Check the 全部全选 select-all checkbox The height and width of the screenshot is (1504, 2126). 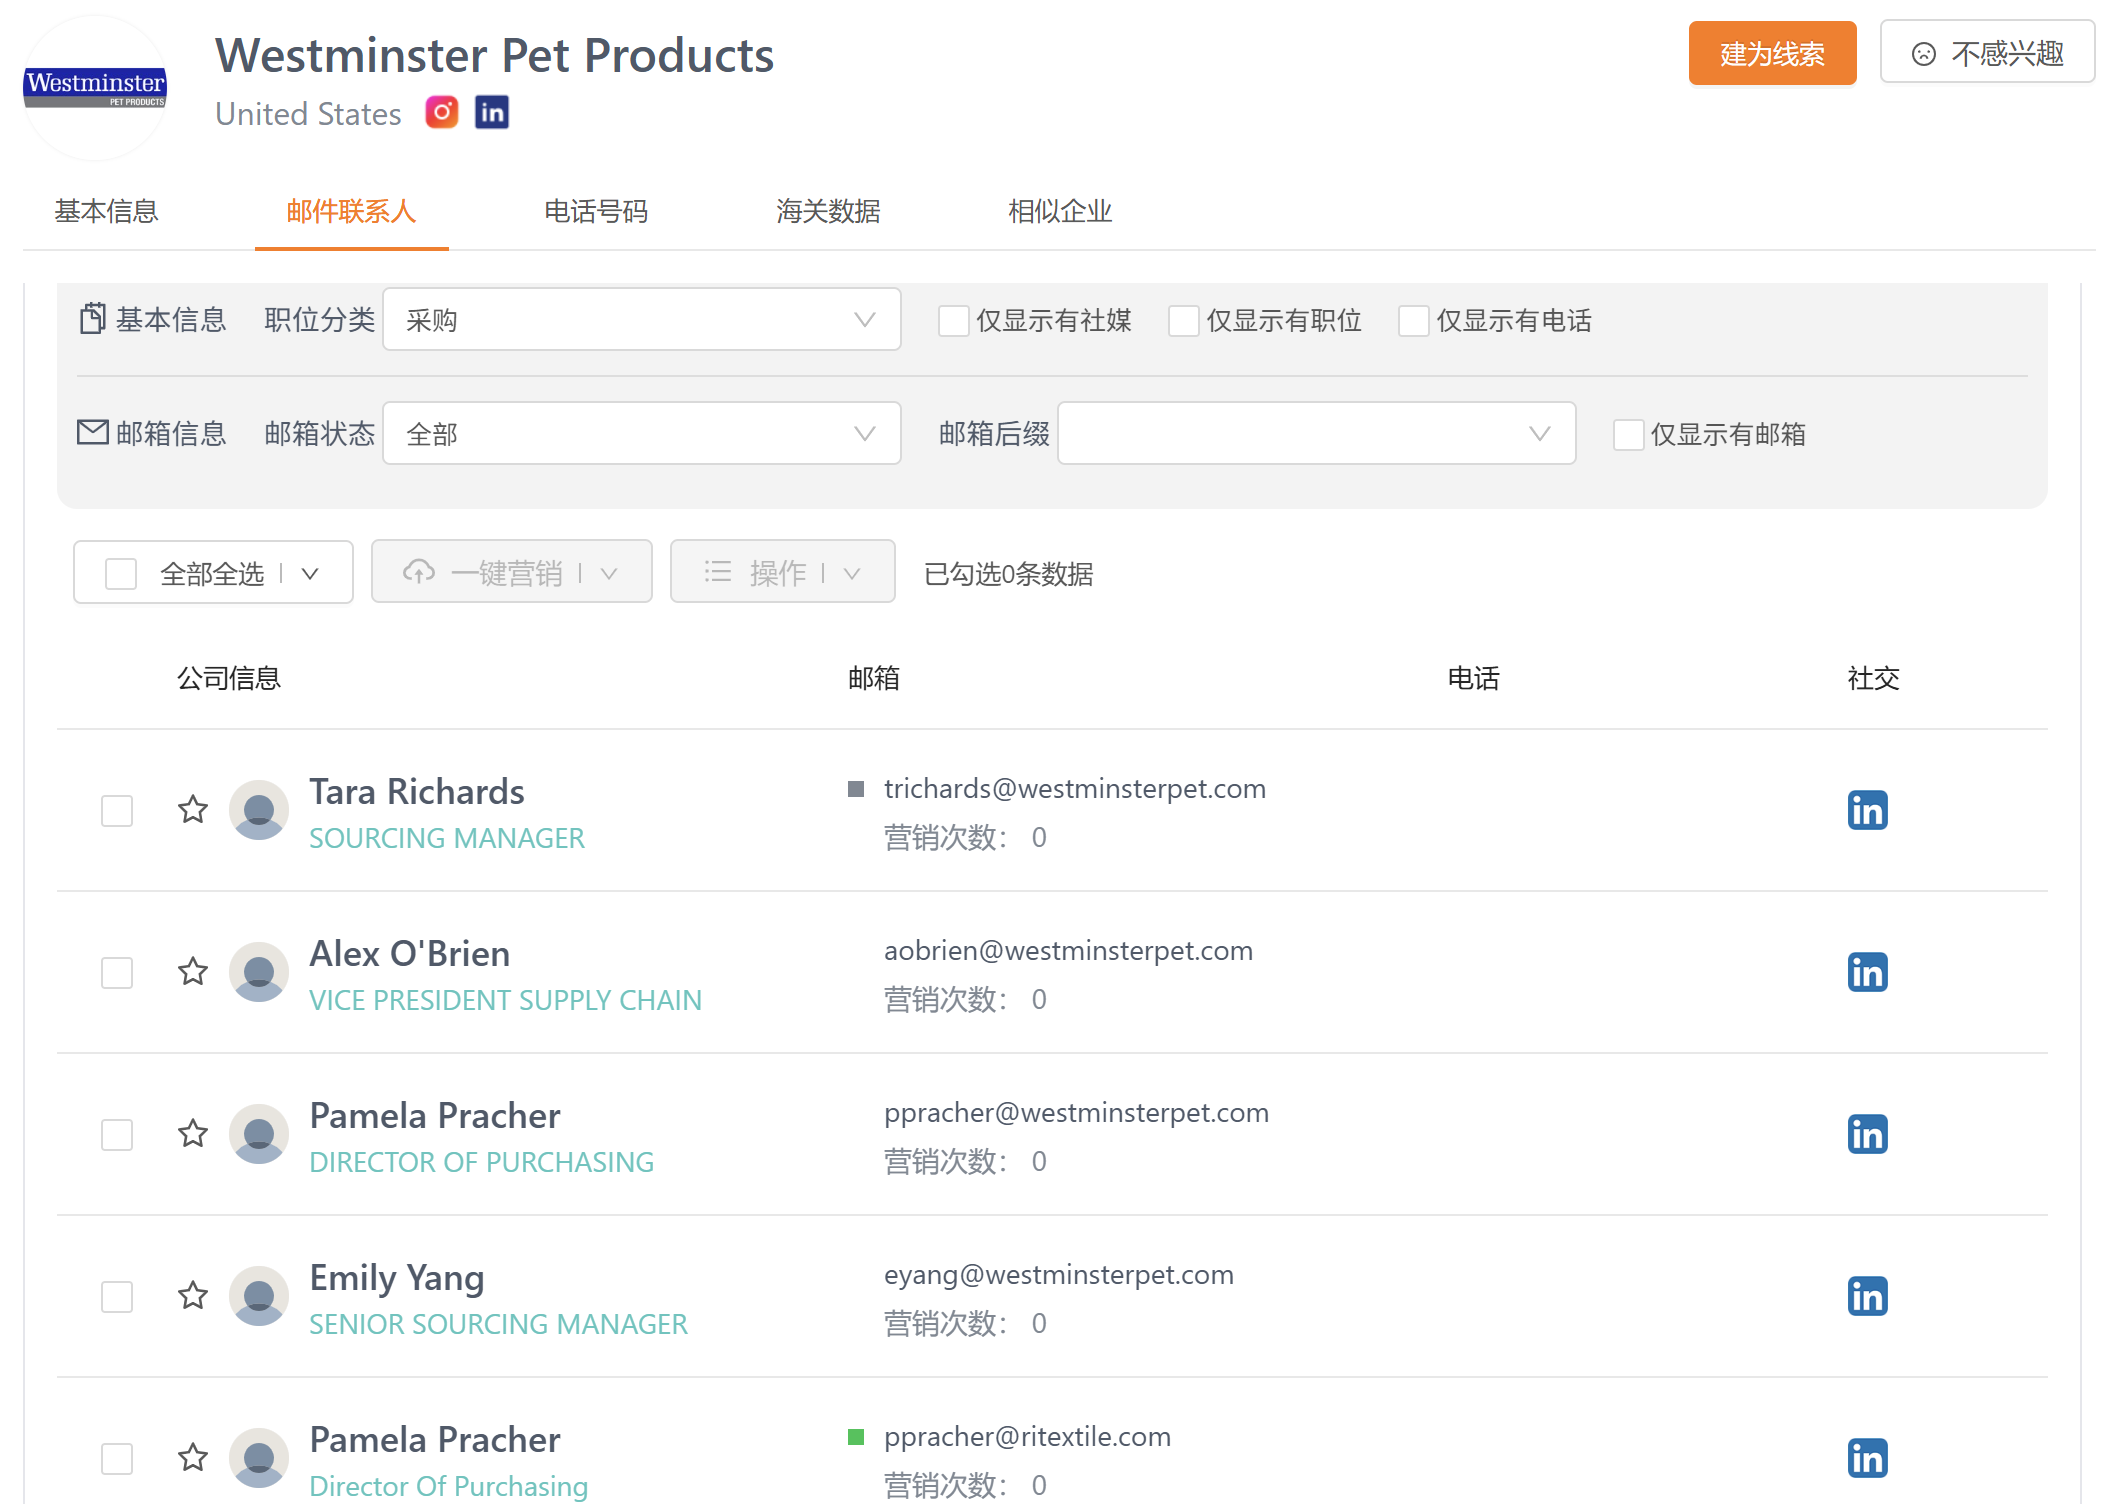(x=121, y=574)
